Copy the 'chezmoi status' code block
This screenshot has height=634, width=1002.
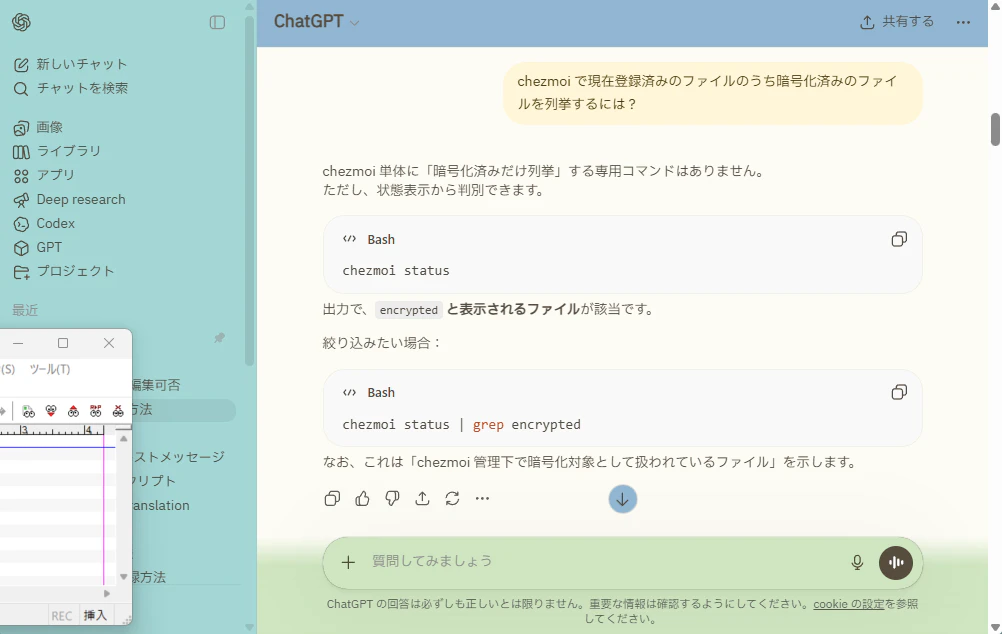pyautogui.click(x=899, y=239)
